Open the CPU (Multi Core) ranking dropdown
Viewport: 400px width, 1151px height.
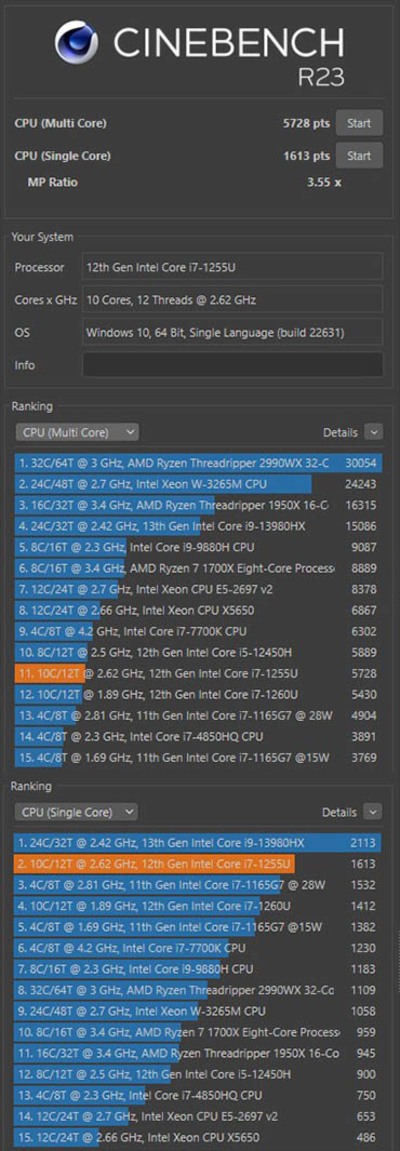point(77,432)
